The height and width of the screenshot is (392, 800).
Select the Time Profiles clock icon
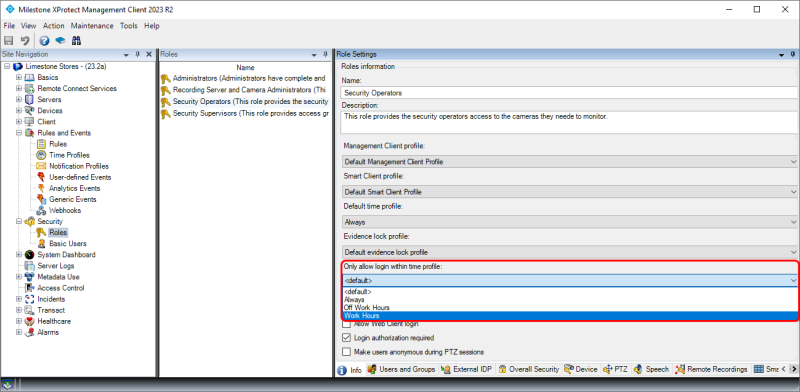pyautogui.click(x=41, y=155)
